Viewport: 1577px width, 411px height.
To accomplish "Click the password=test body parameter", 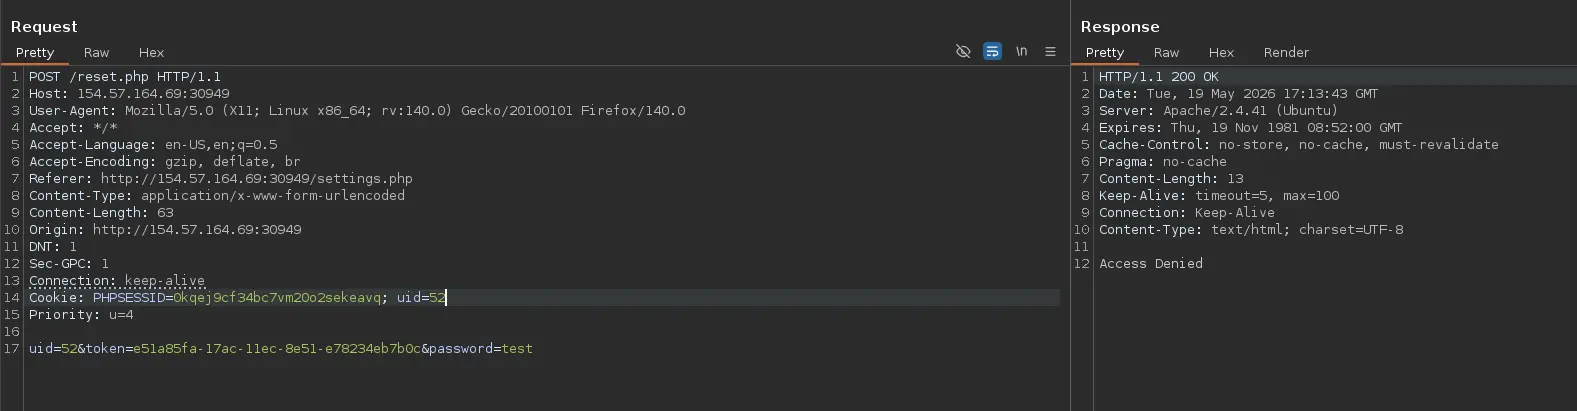I will [x=481, y=349].
